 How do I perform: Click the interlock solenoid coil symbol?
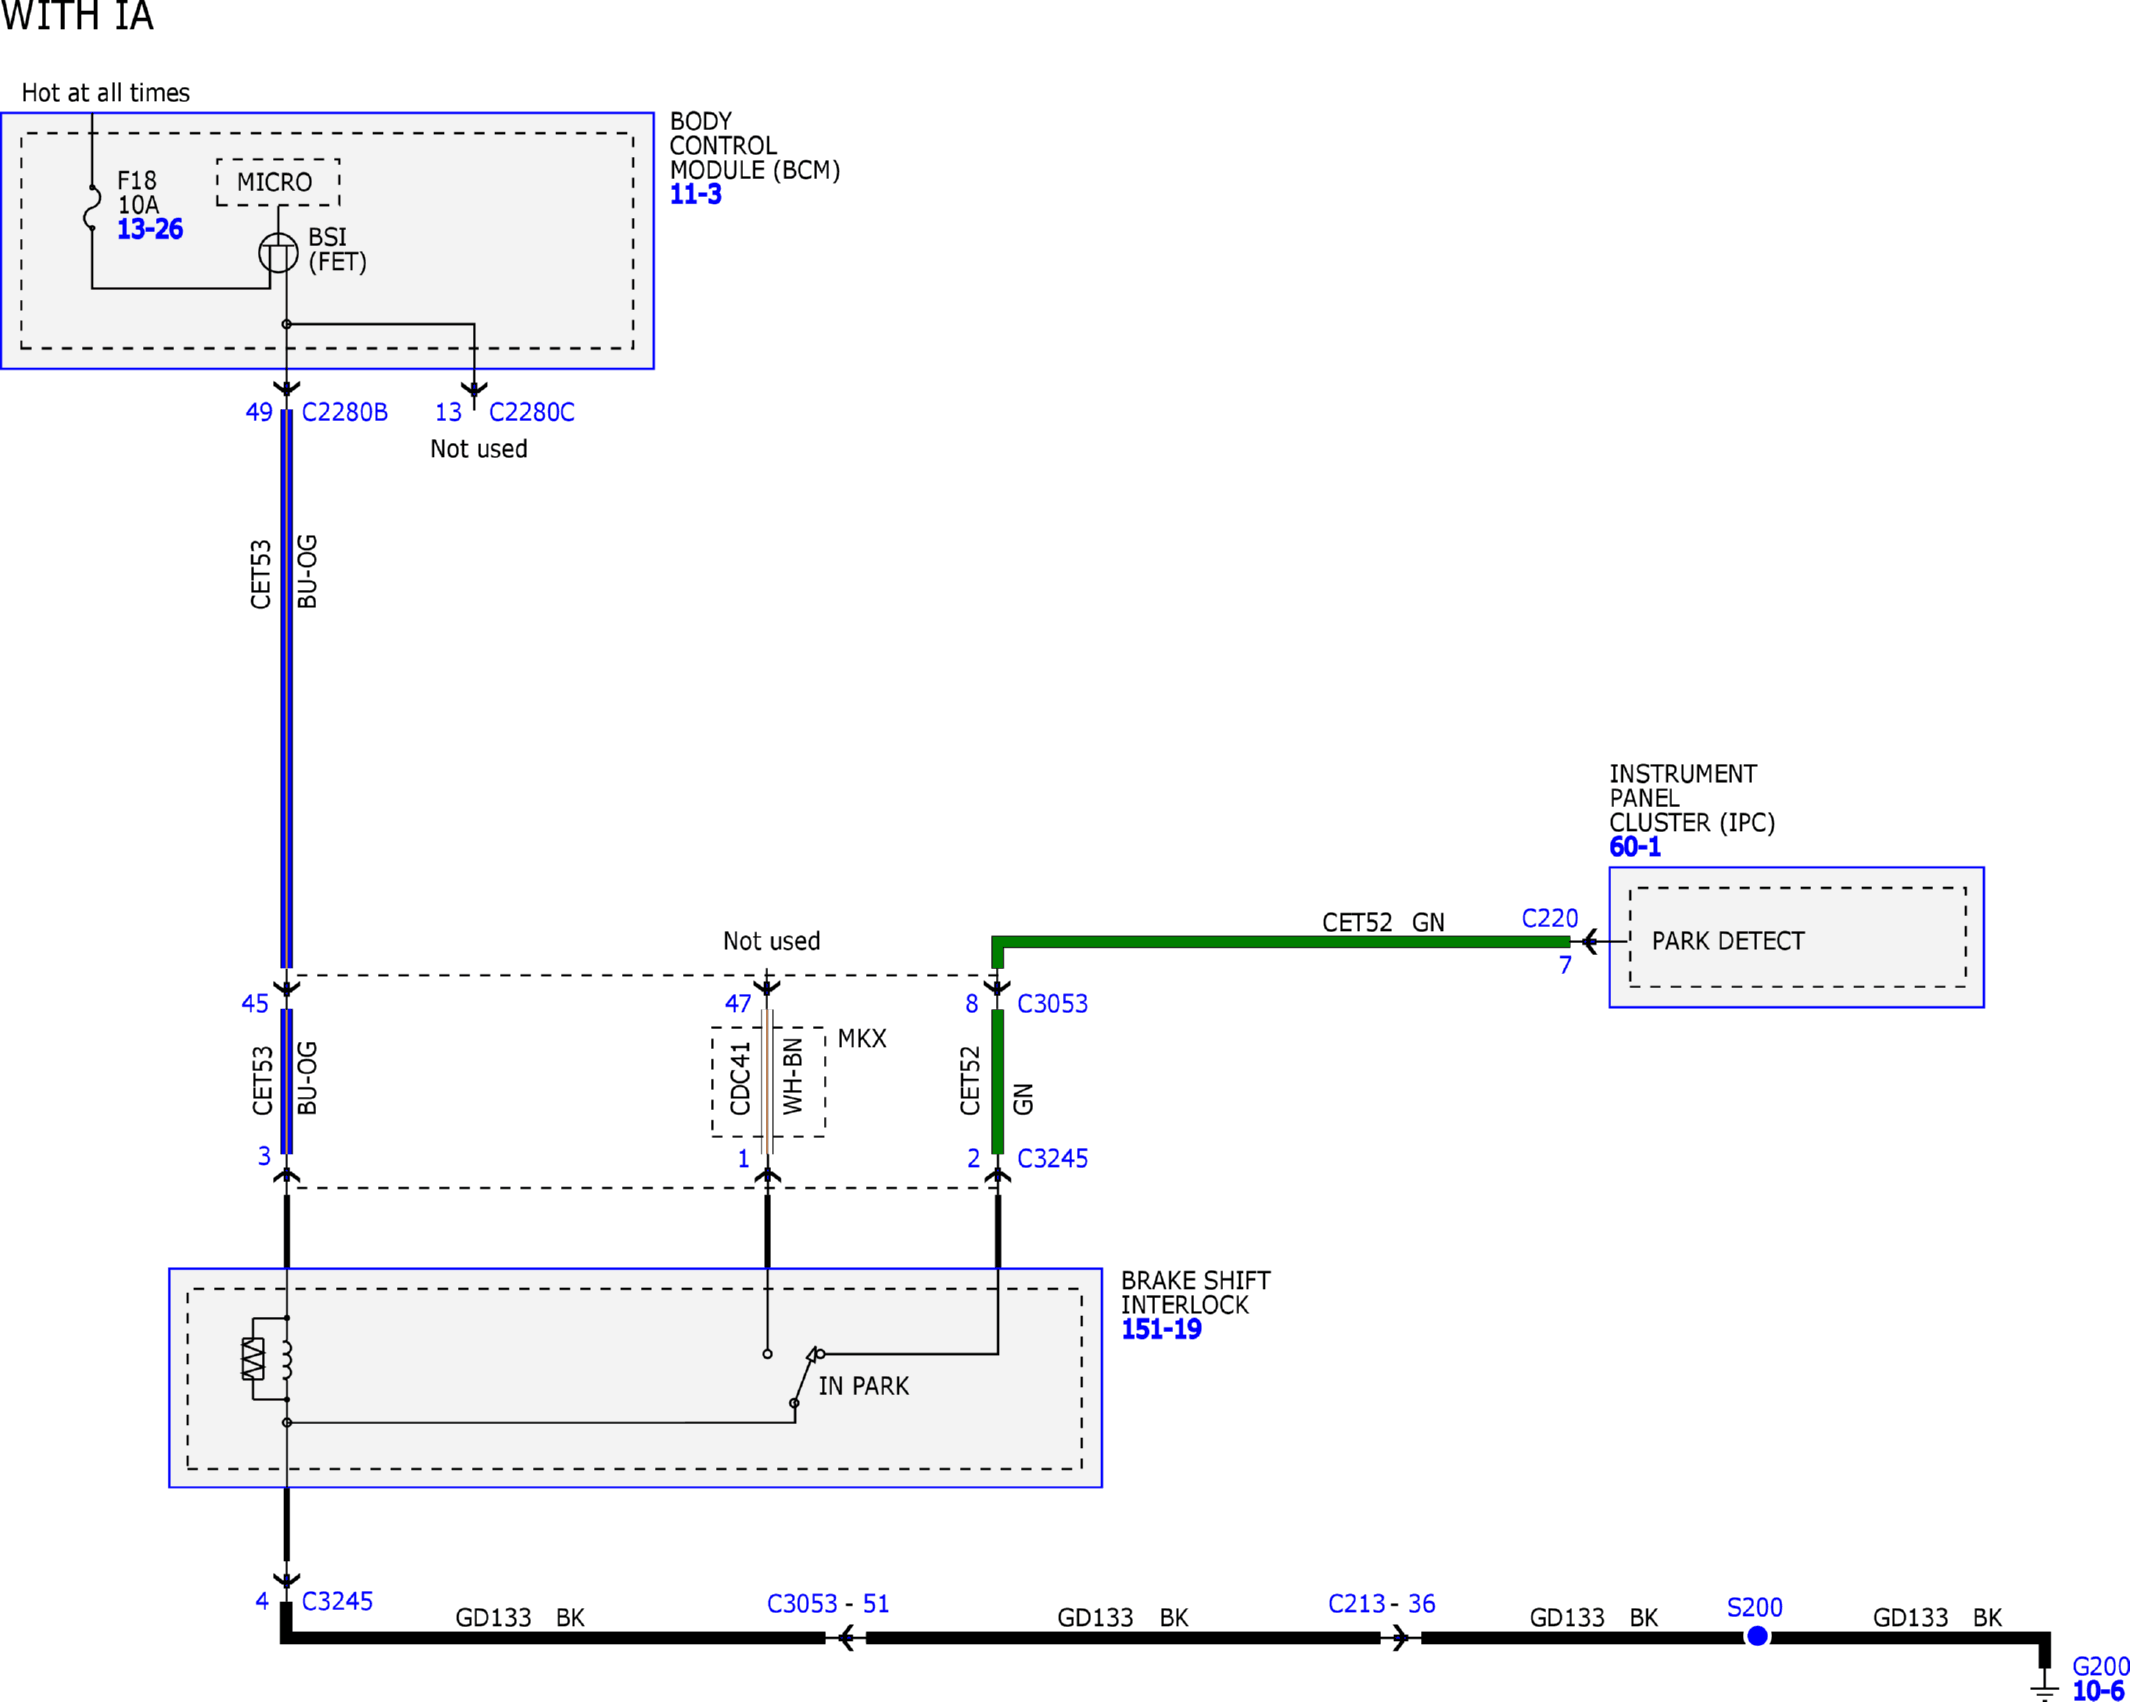[266, 1359]
